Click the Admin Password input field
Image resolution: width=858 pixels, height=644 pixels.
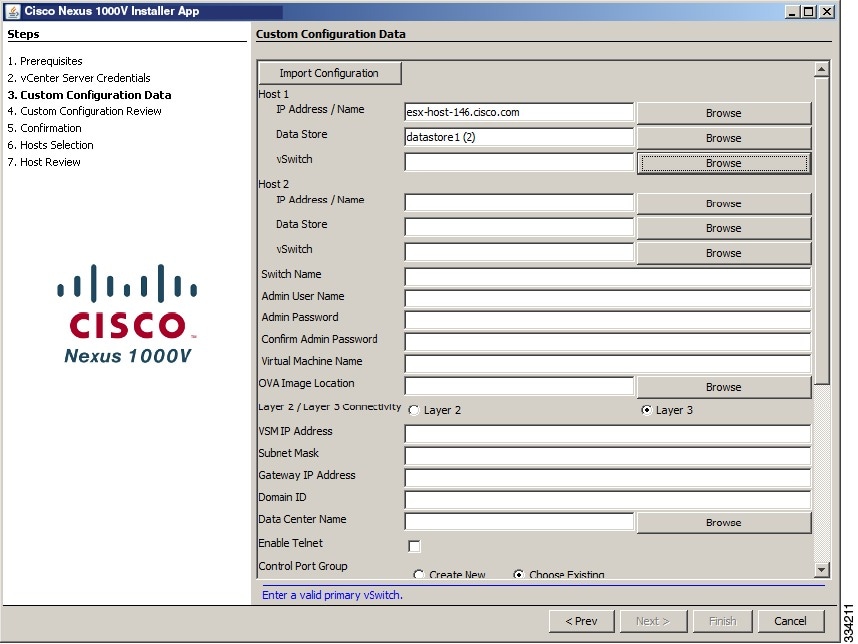click(x=605, y=319)
